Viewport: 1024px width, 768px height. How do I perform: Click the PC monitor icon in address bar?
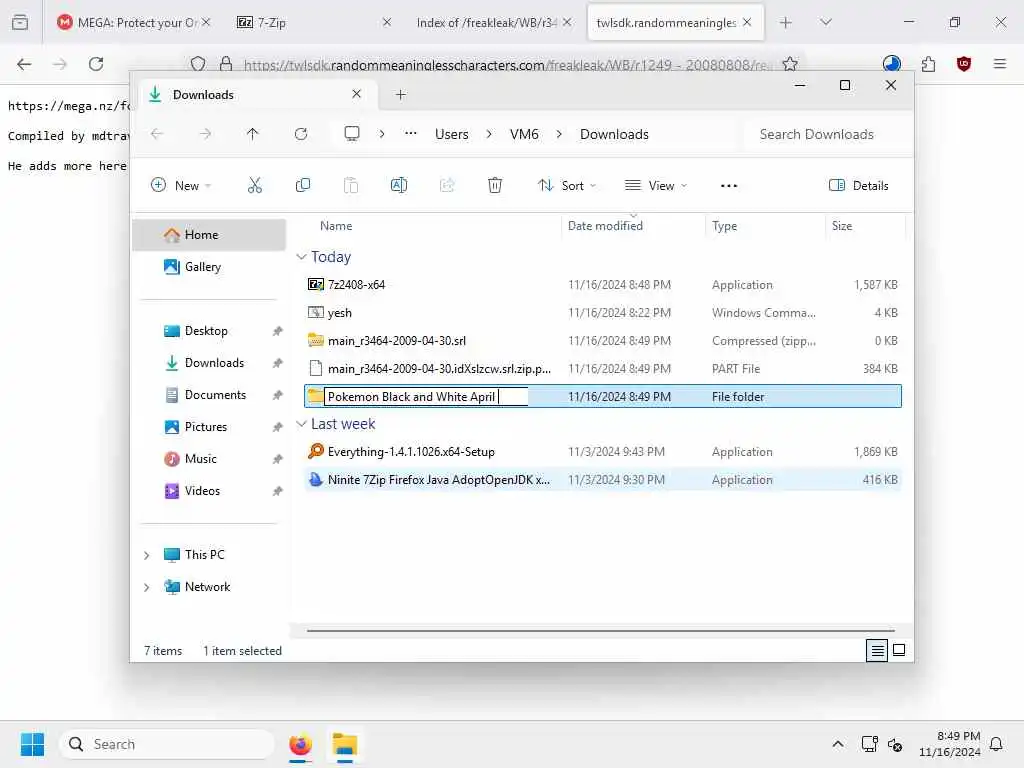[x=352, y=134]
